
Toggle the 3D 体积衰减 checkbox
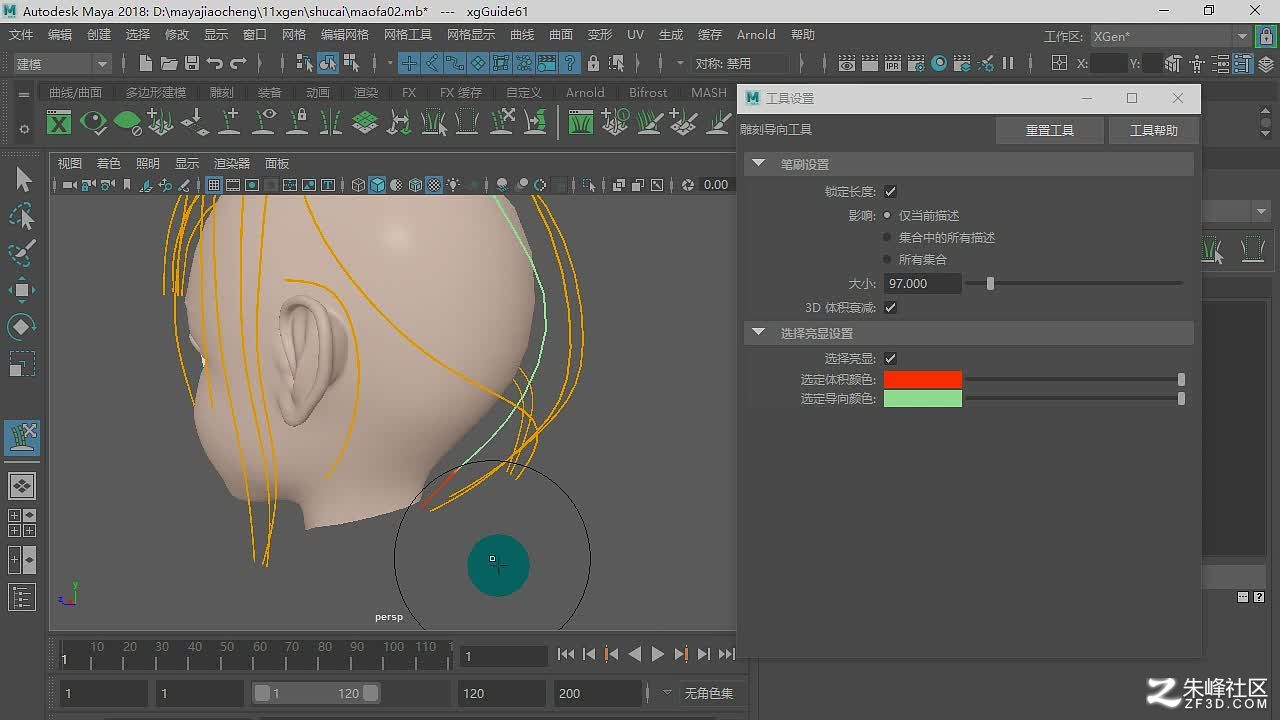[890, 307]
